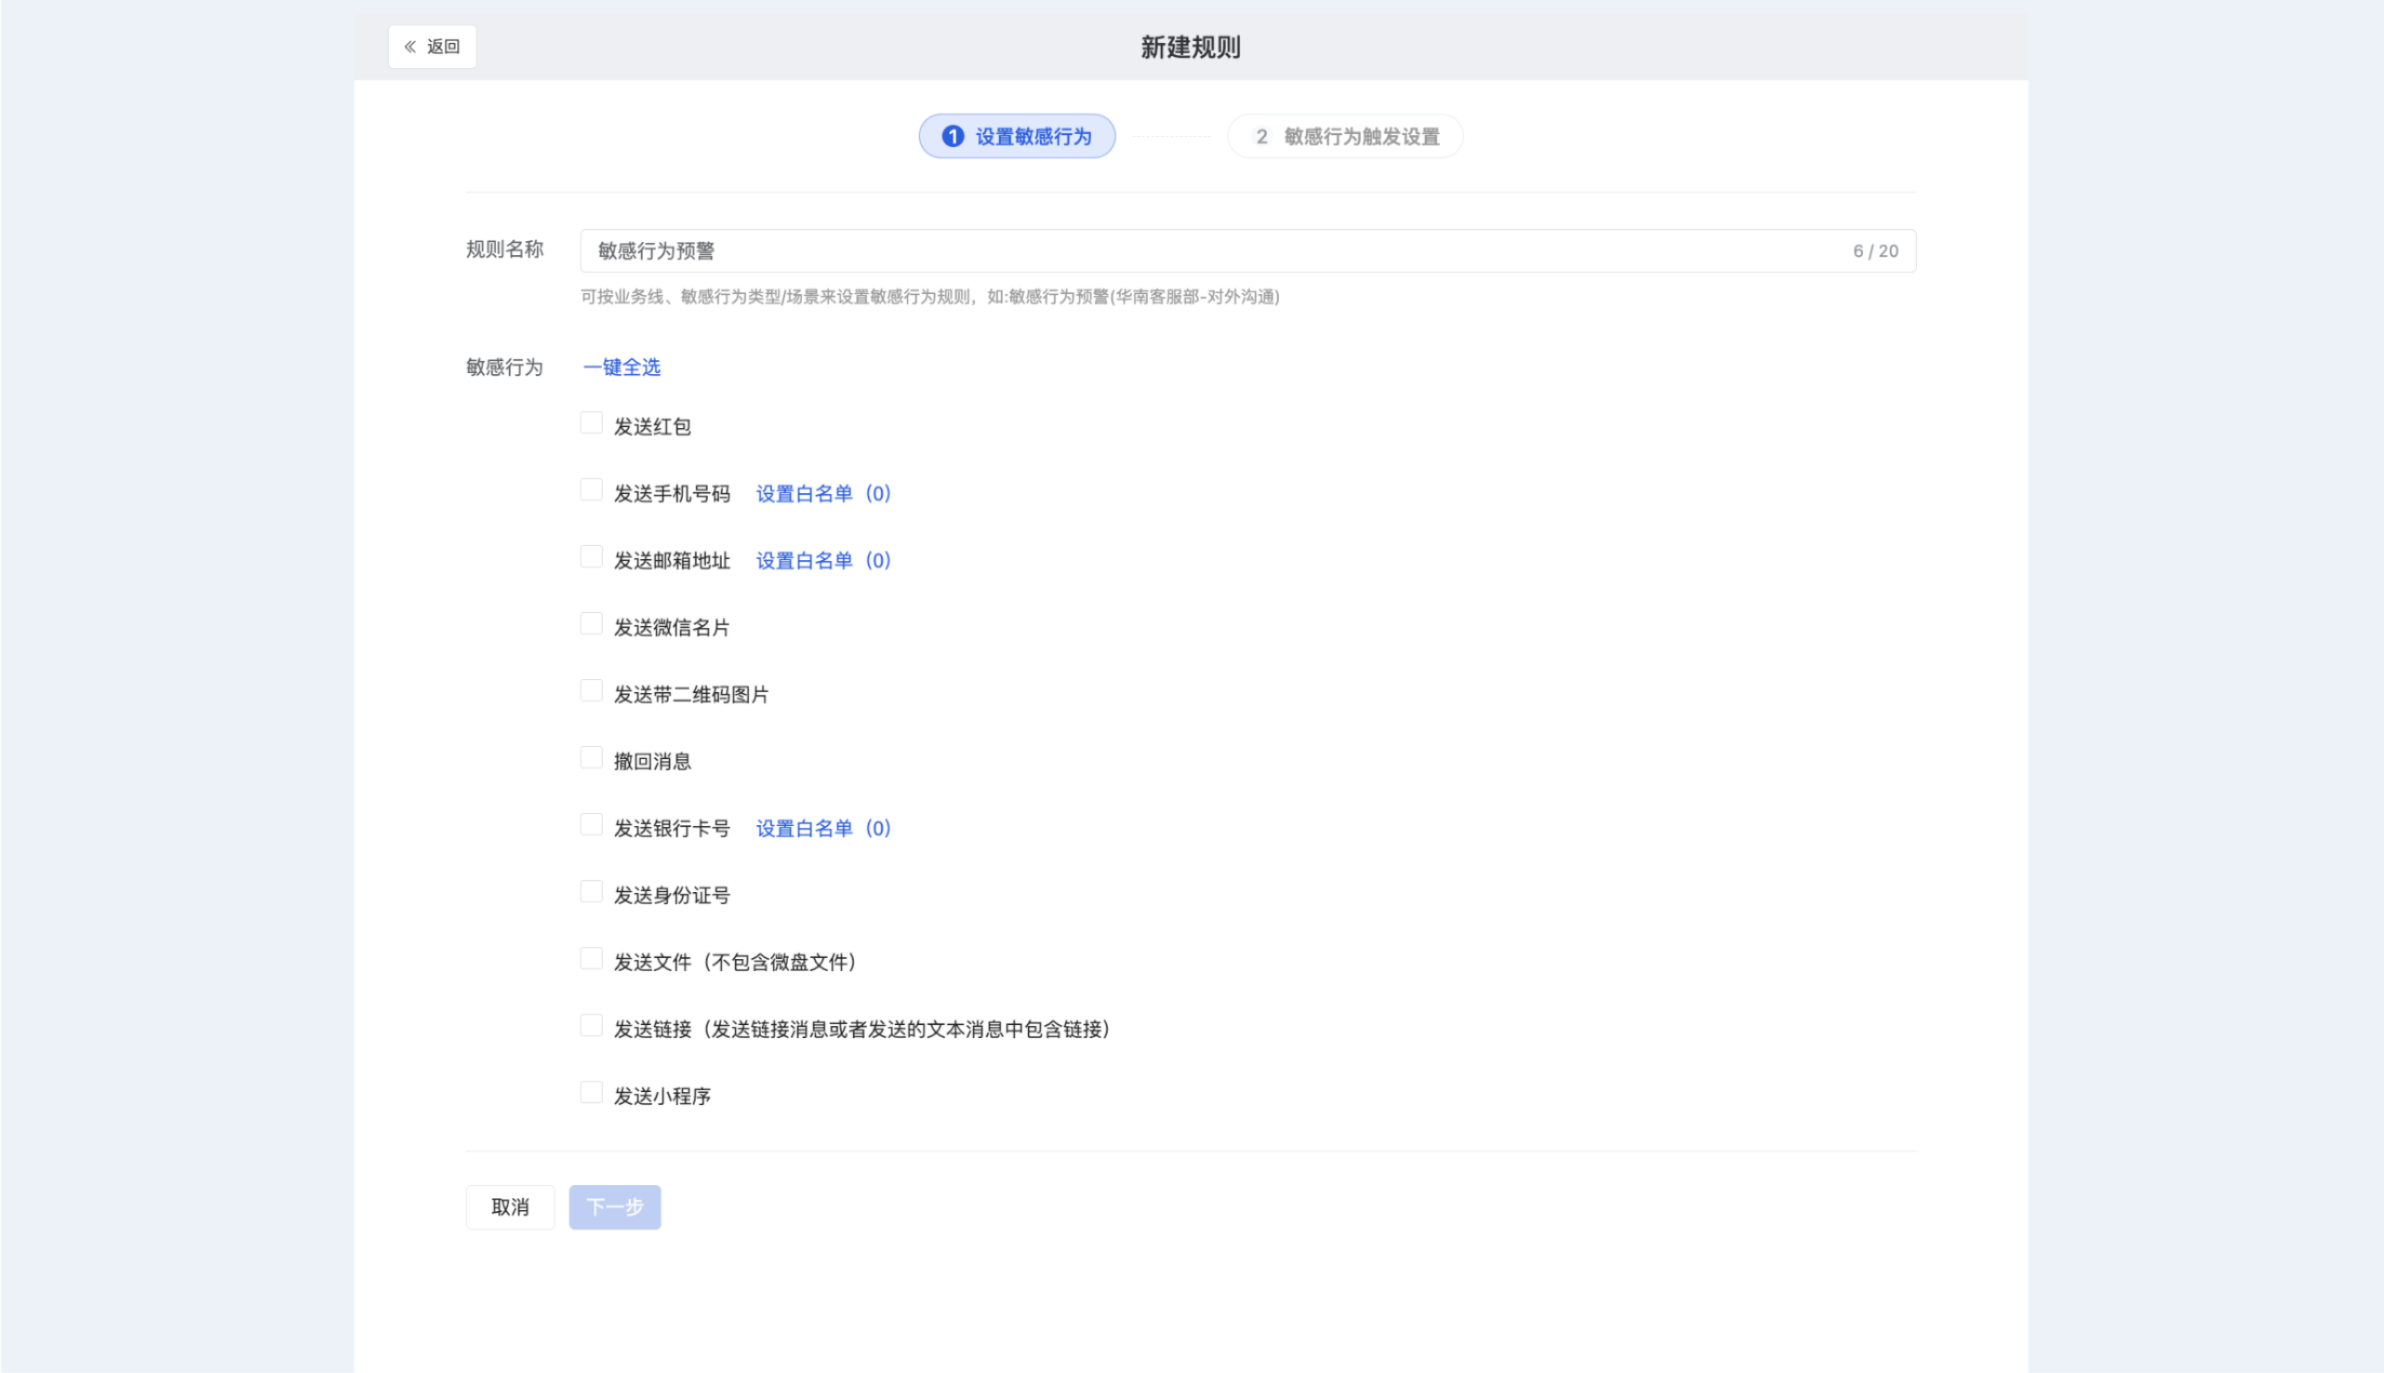Toggle the 撤回消息 checkbox

click(x=592, y=758)
